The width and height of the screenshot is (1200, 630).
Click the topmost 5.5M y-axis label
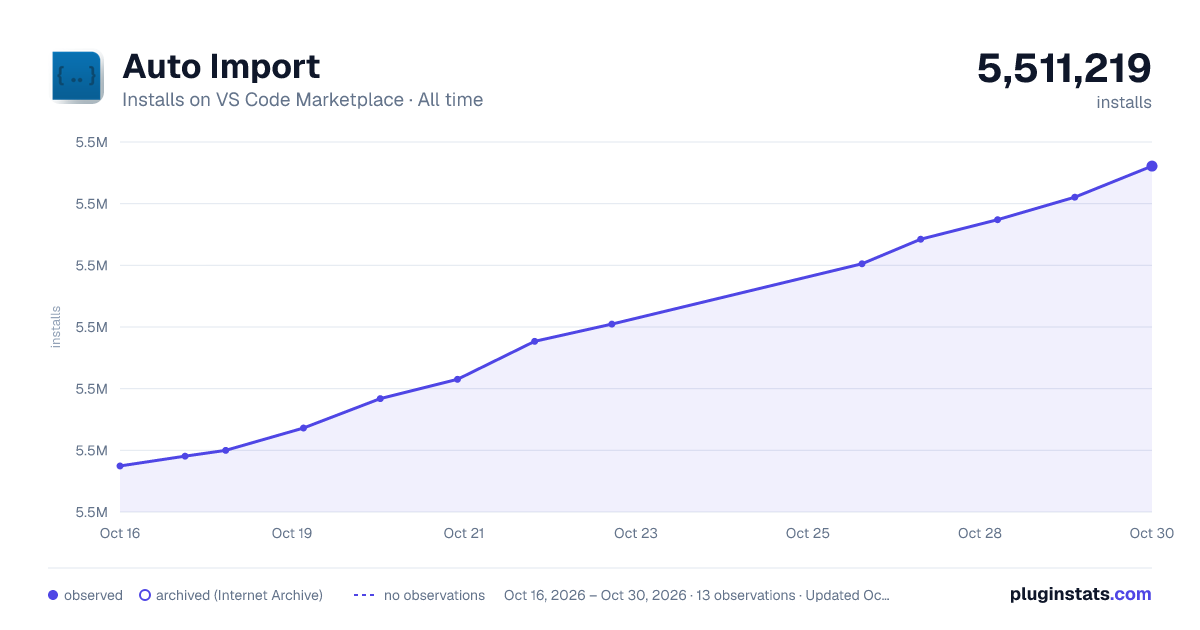92,142
